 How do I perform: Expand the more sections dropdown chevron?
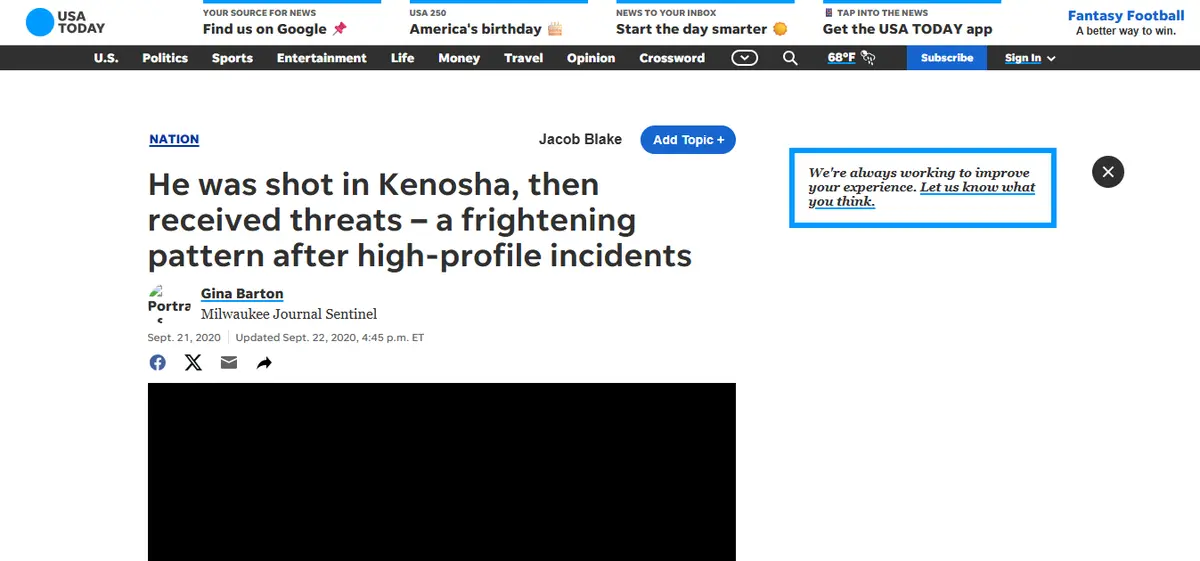click(x=744, y=58)
